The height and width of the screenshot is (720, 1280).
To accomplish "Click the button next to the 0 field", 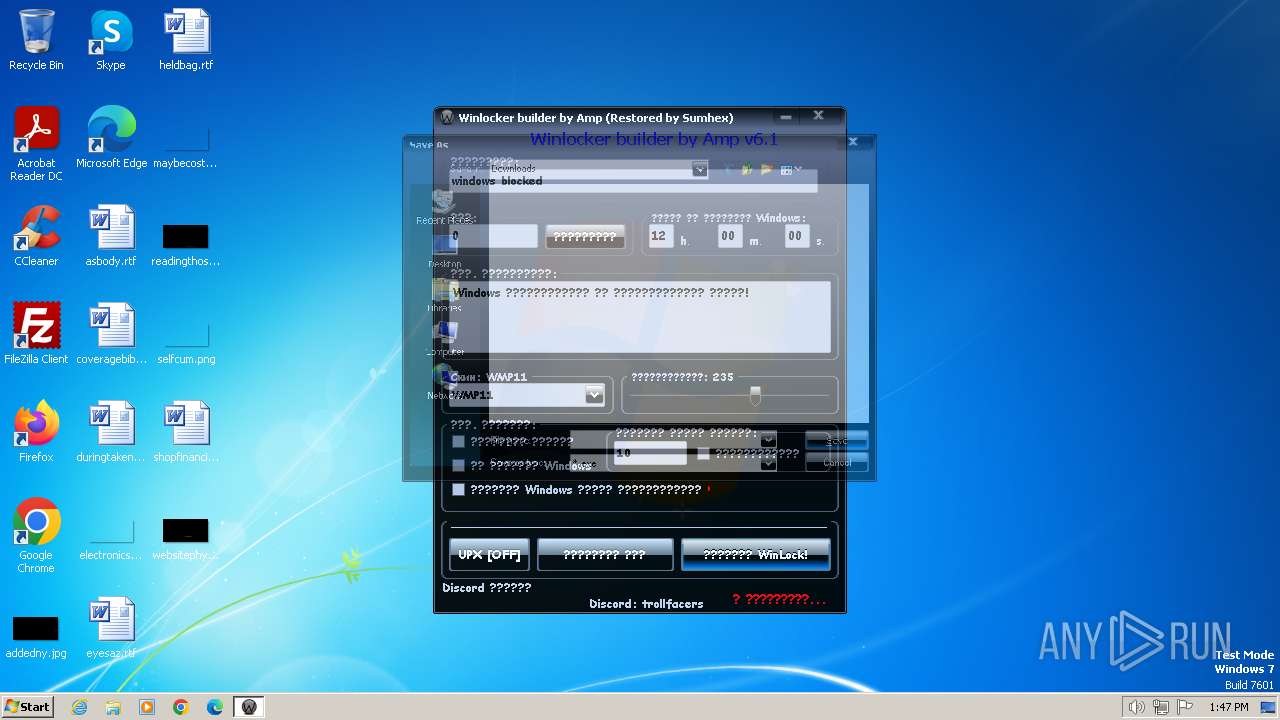I will [x=585, y=237].
